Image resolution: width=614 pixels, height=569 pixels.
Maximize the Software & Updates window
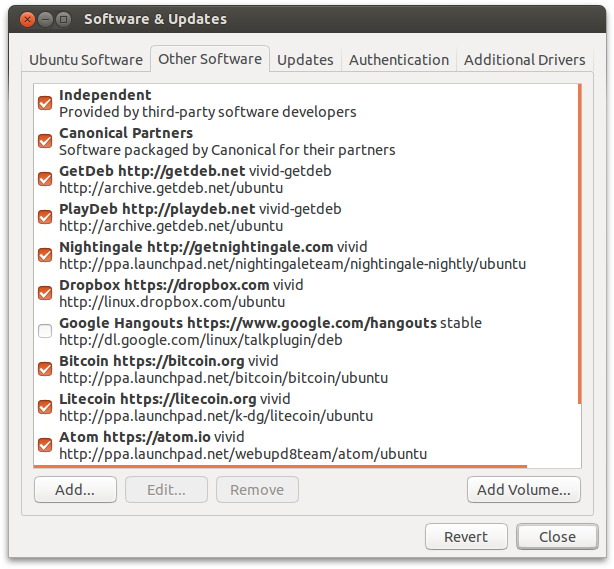click(x=63, y=19)
